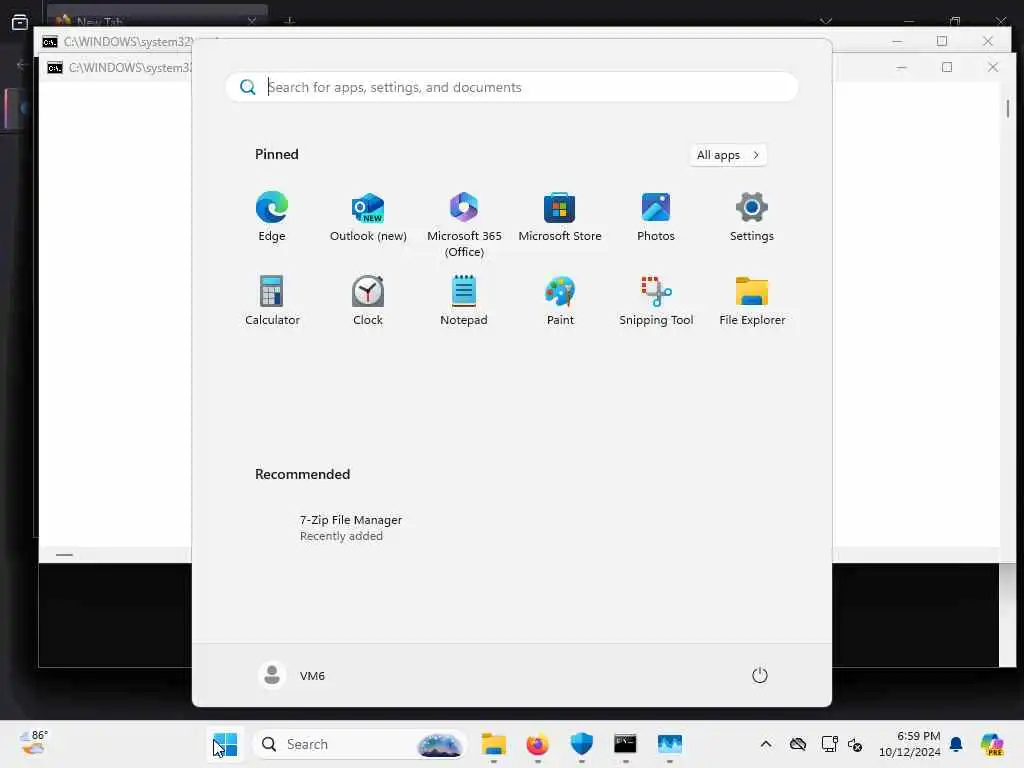Image resolution: width=1024 pixels, height=768 pixels.
Task: Click the power button in Start menu
Action: coord(760,675)
